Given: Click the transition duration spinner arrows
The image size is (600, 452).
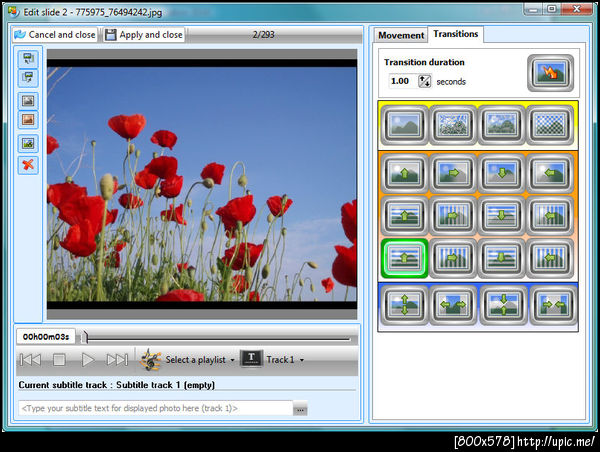Looking at the screenshot, I should (424, 81).
